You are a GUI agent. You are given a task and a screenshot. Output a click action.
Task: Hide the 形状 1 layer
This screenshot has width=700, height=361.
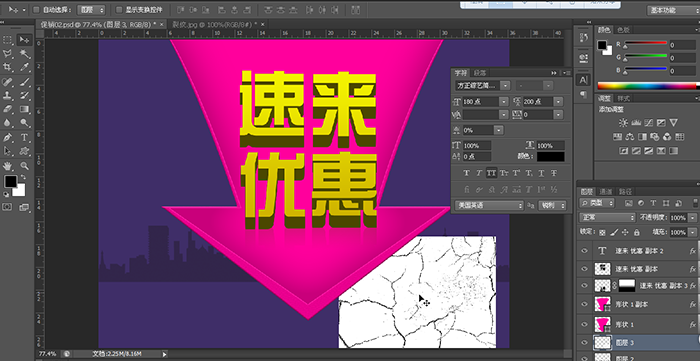[584, 324]
